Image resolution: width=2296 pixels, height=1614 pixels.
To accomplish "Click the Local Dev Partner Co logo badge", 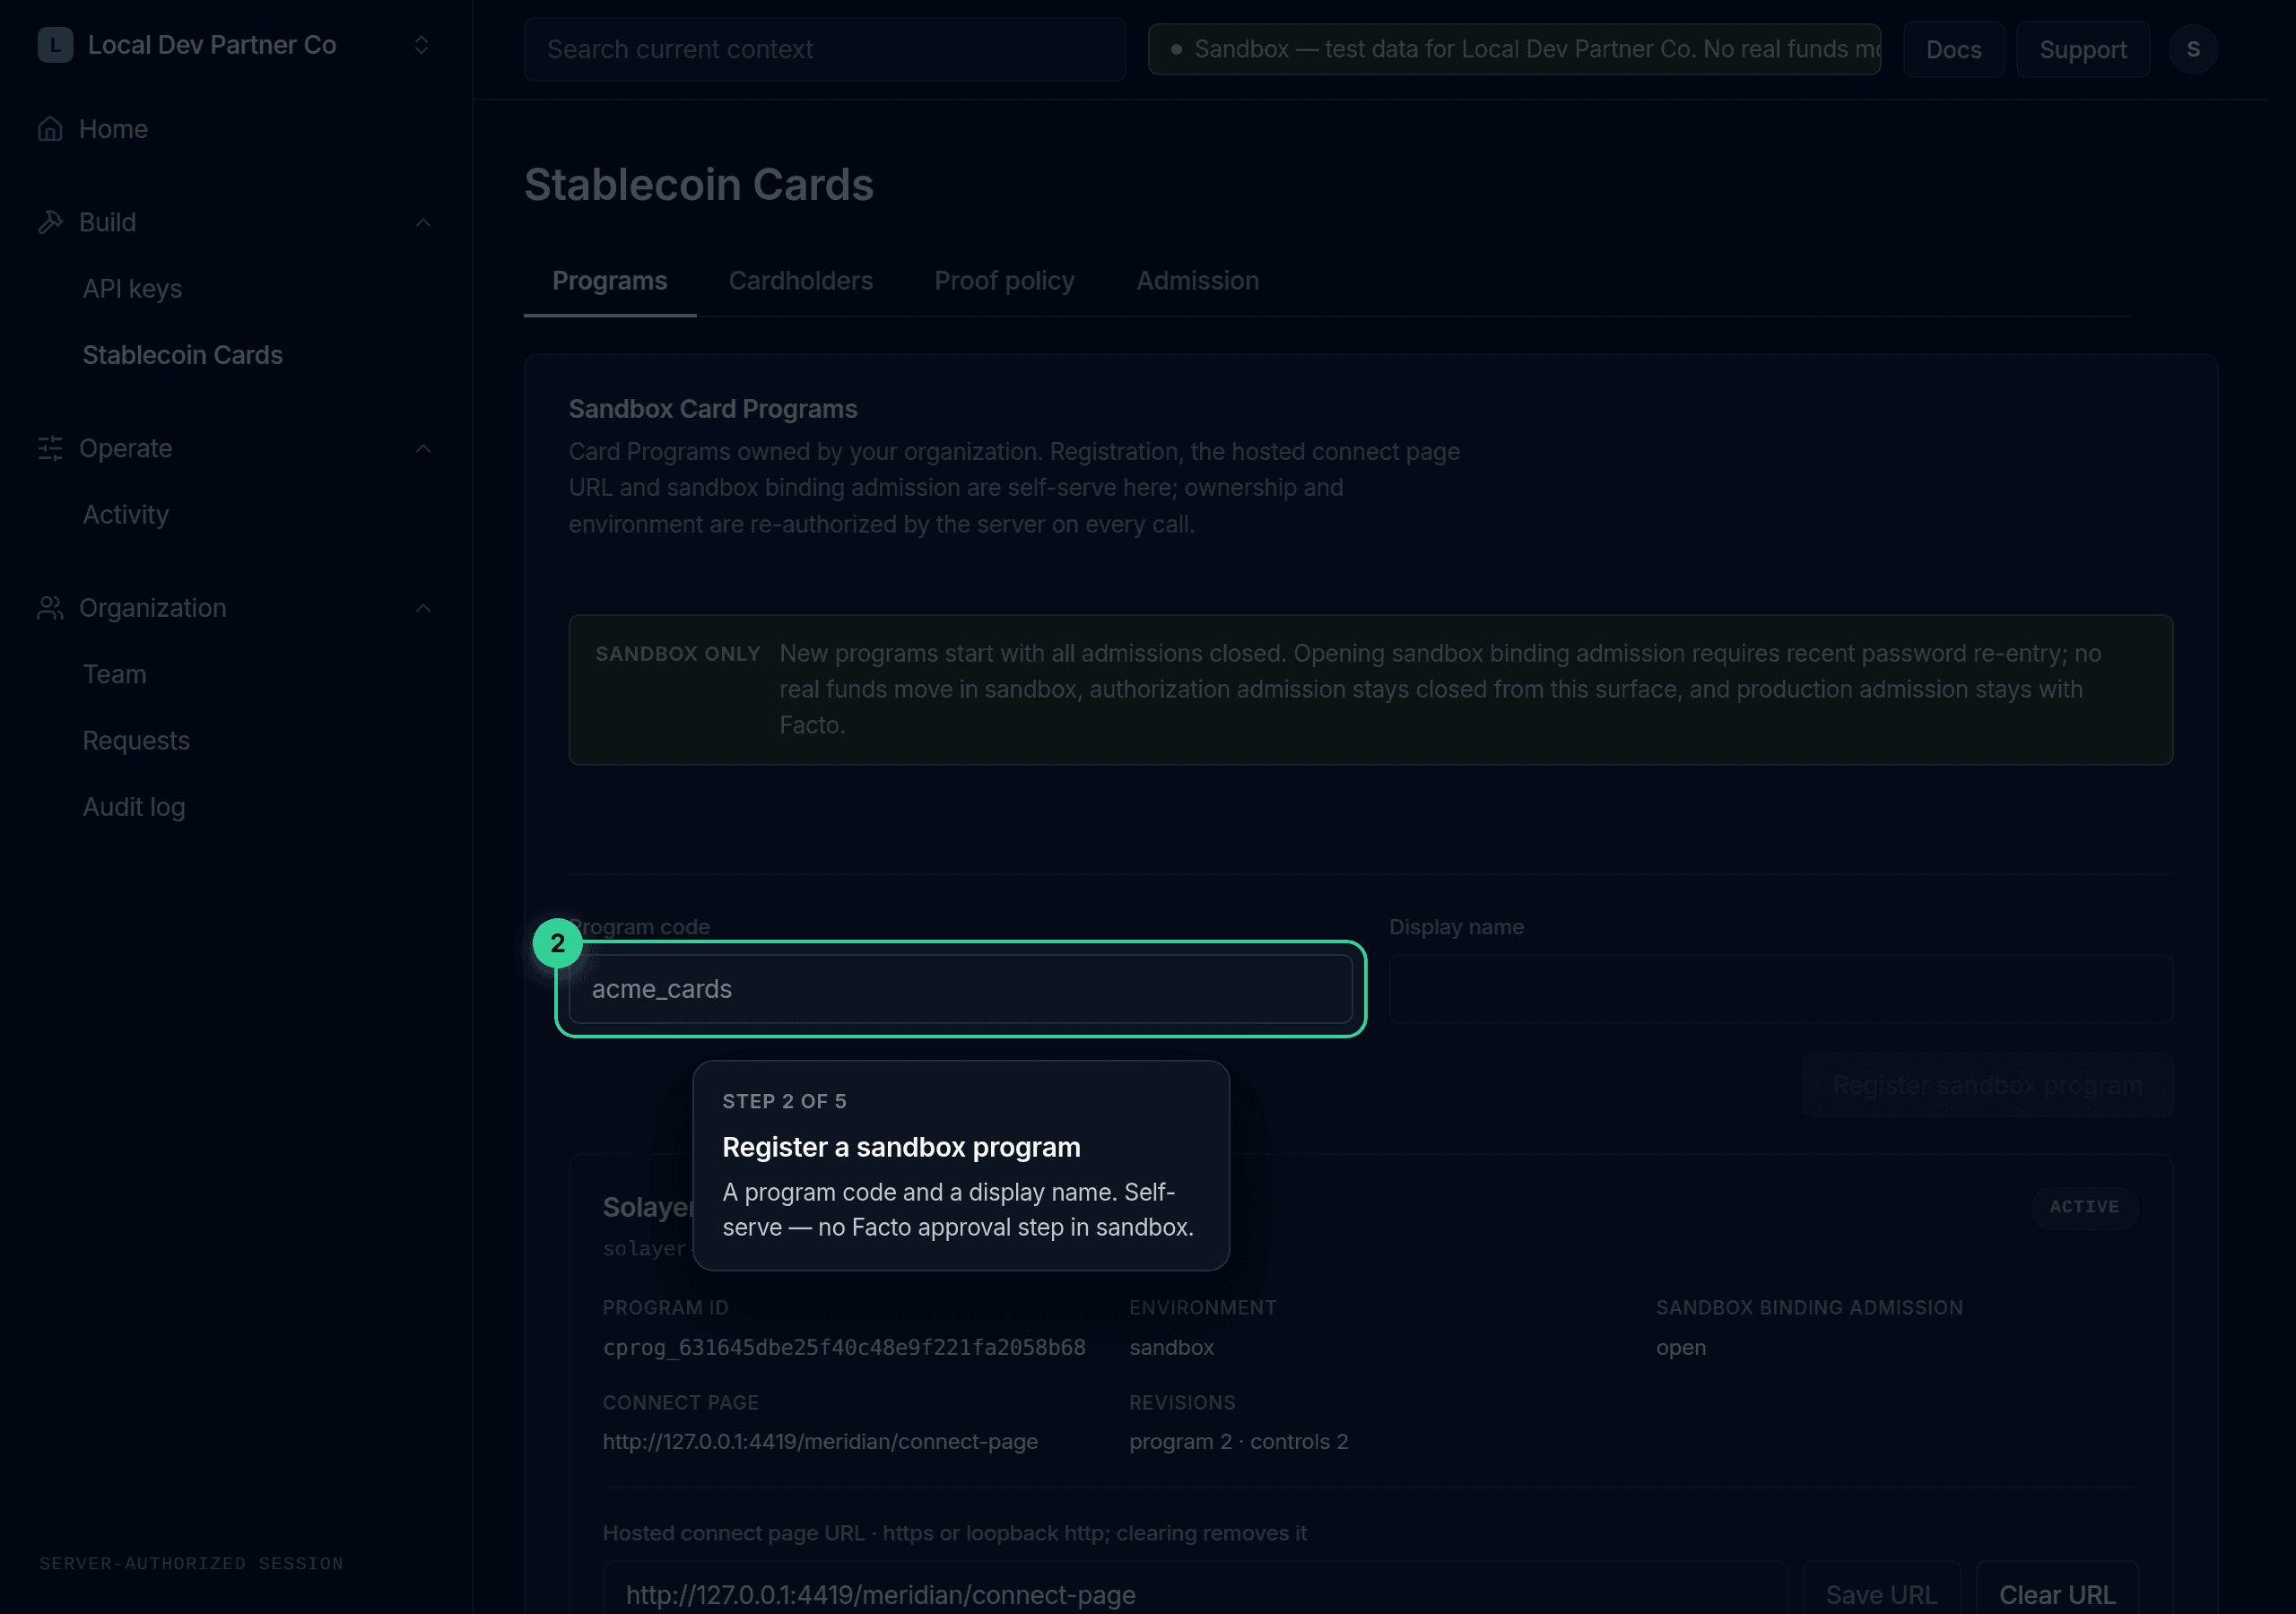I will click(55, 45).
